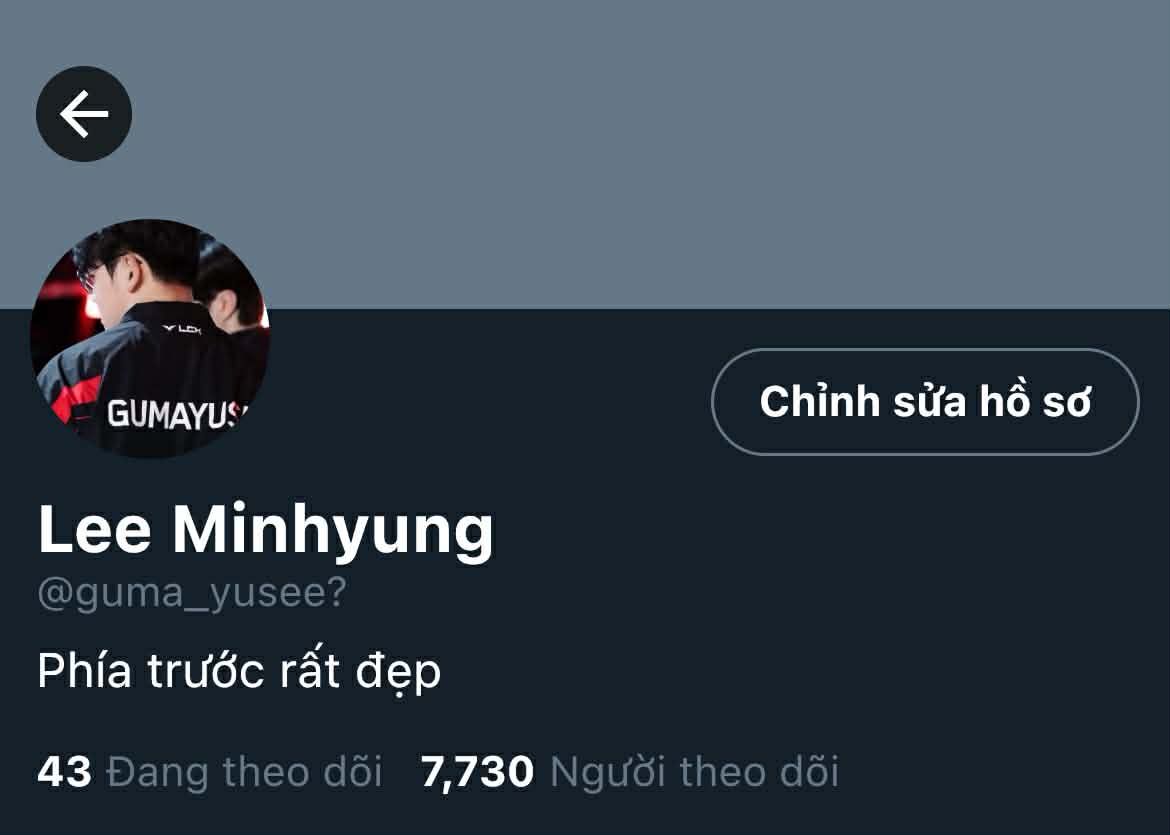
Task: Open the 43 following count
Action: click(x=64, y=772)
